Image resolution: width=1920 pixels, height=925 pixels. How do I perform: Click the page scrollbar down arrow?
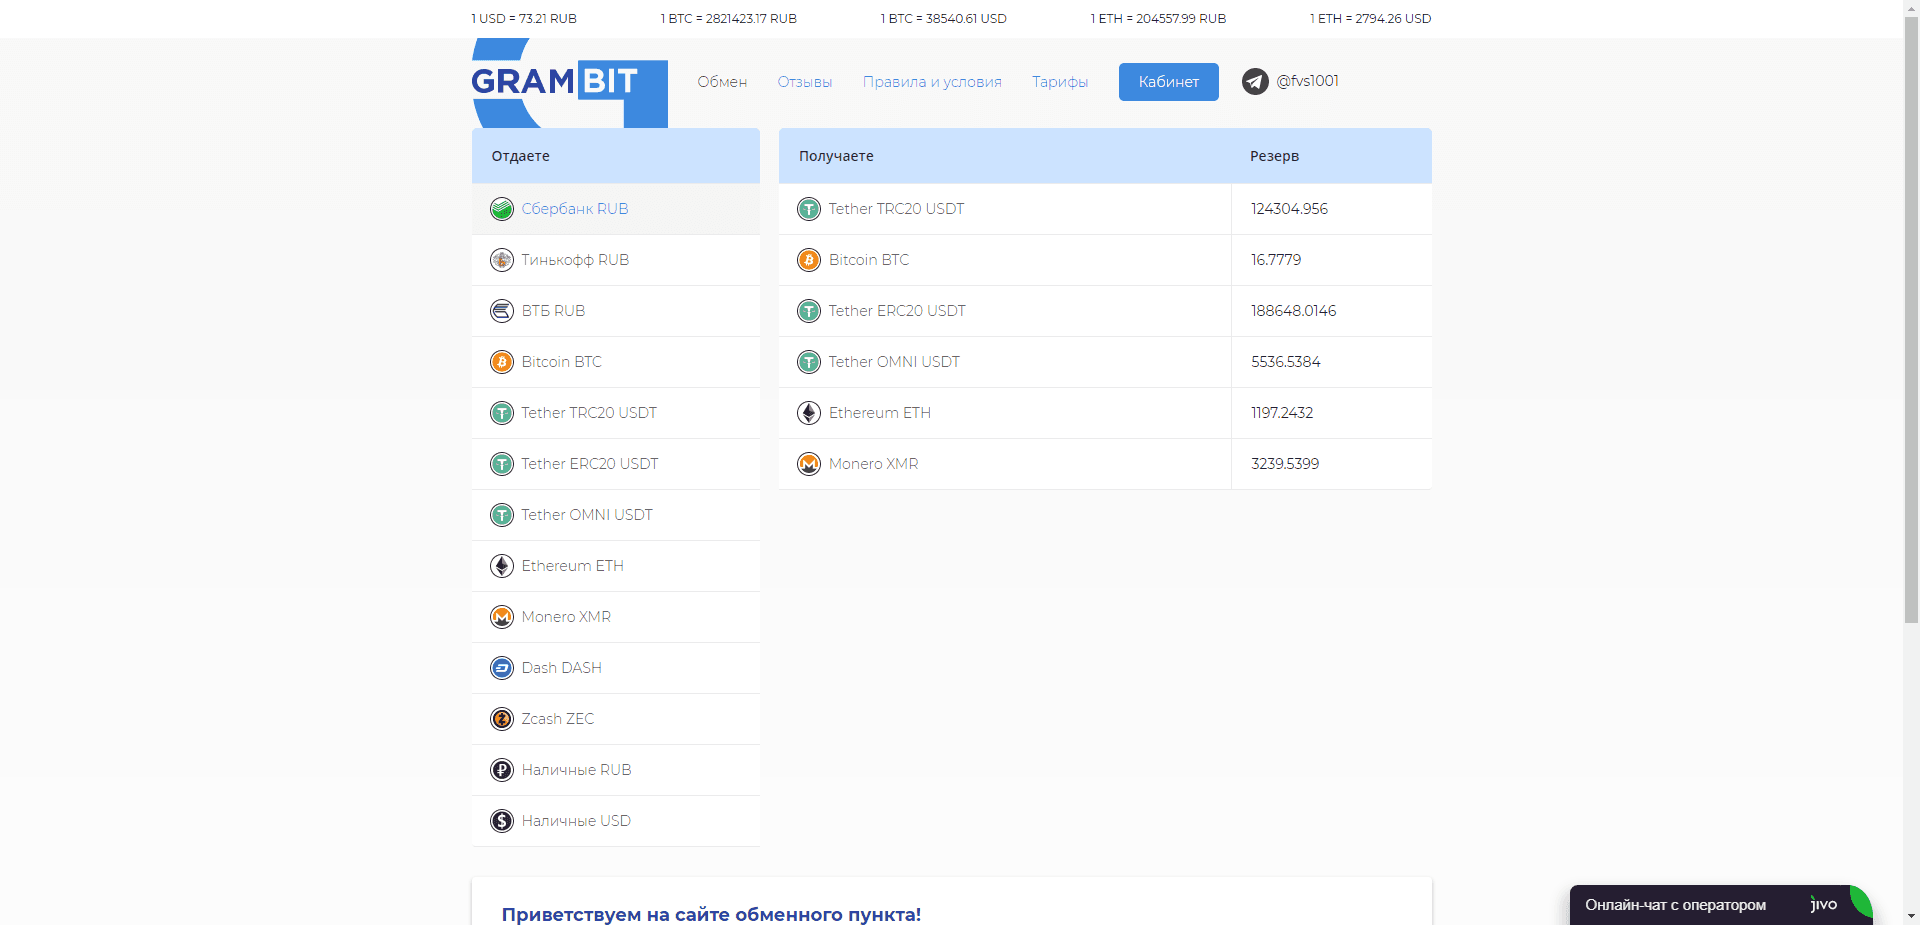[1911, 915]
